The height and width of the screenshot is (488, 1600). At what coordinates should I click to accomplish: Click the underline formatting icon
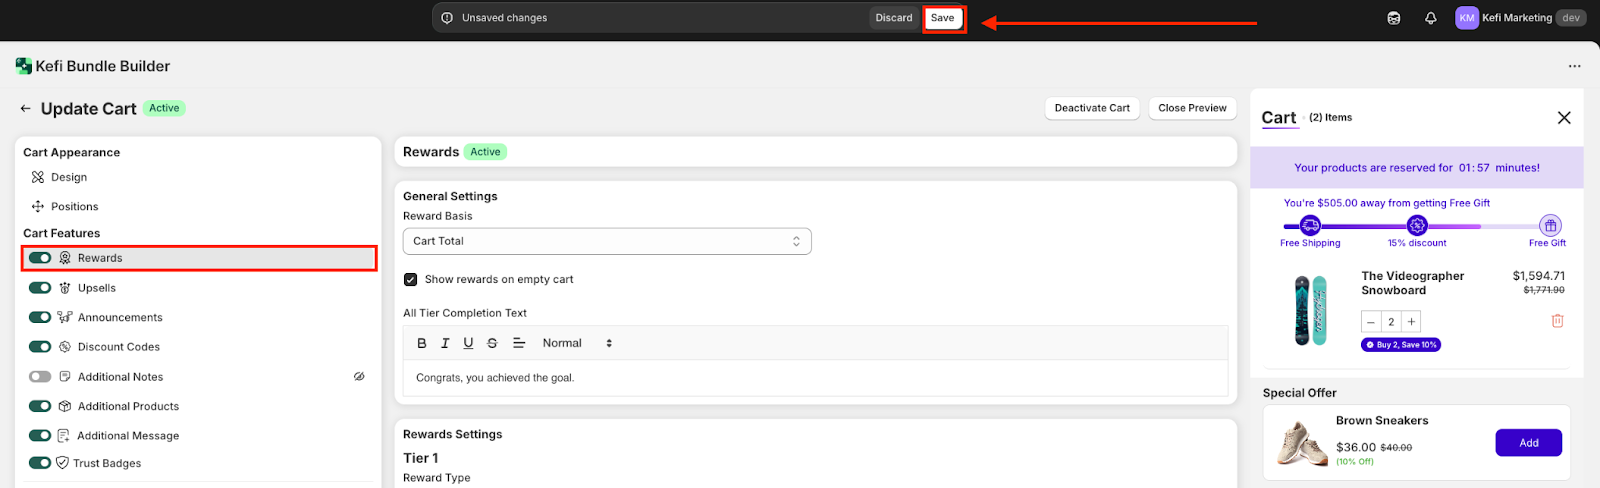pyautogui.click(x=468, y=343)
